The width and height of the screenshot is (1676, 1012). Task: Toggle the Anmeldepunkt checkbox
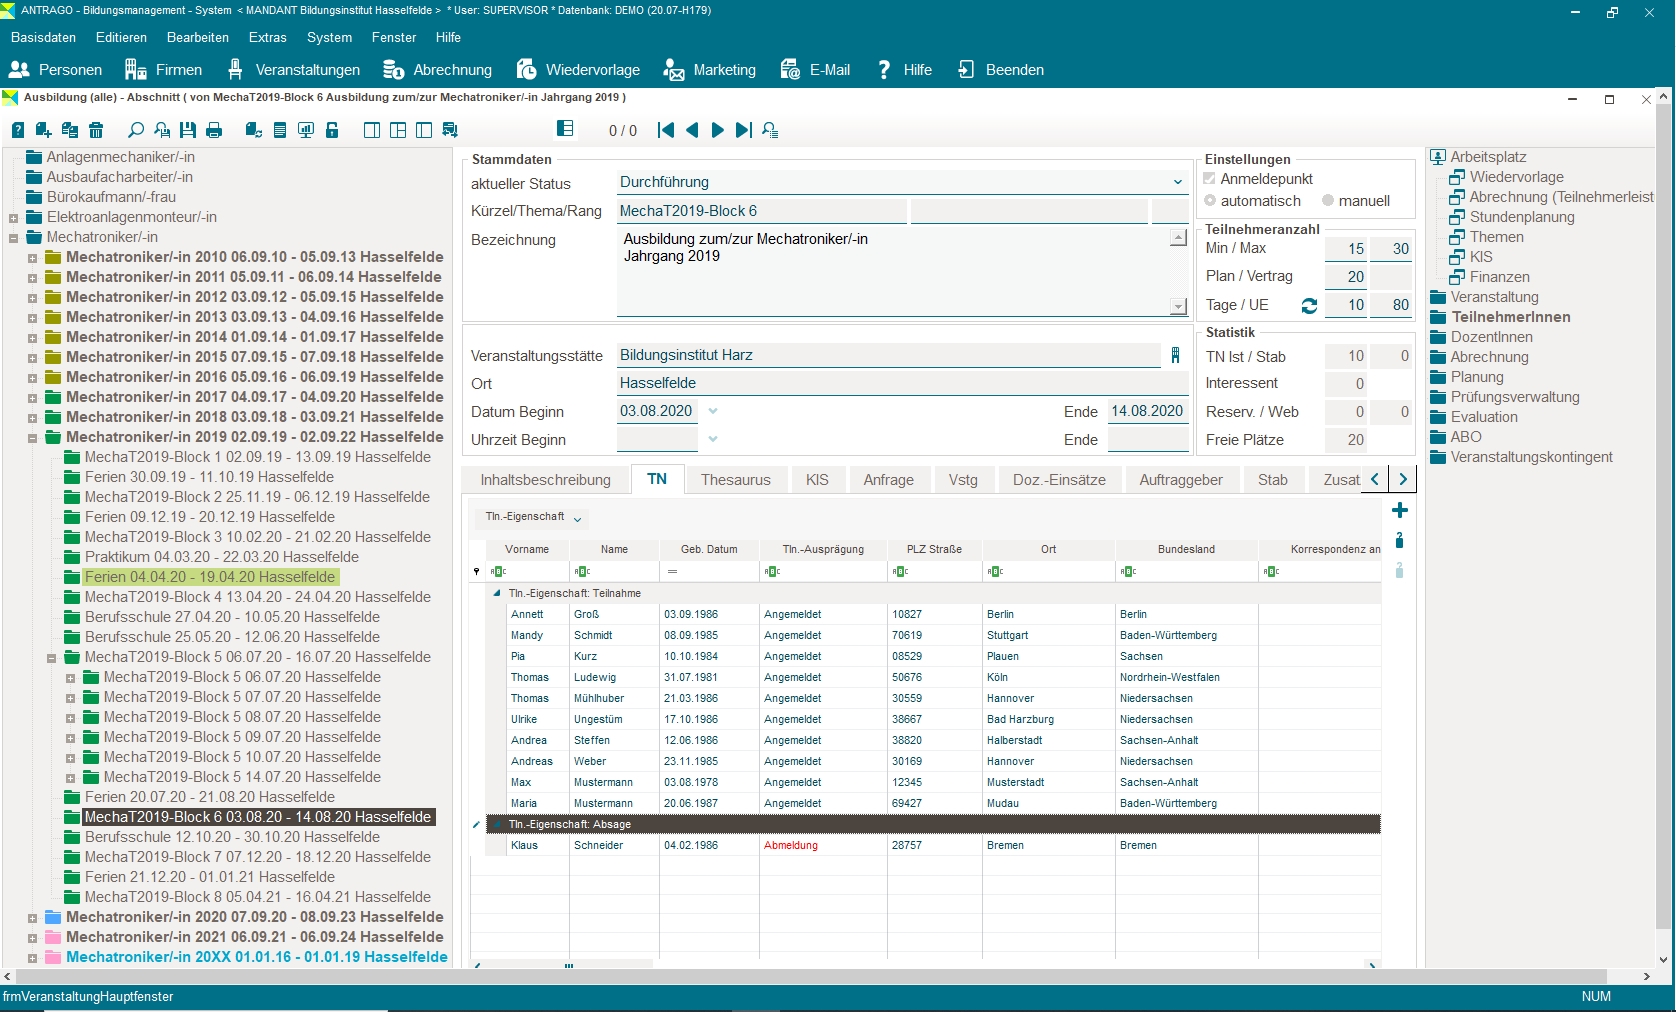[x=1210, y=179]
